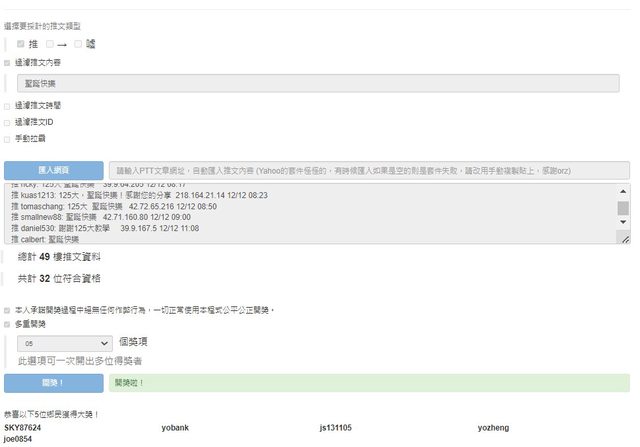Viewport: 640px width, 447px height.
Task: Toggle the 過濾推文內容 filter checkbox
Action: click(8, 63)
